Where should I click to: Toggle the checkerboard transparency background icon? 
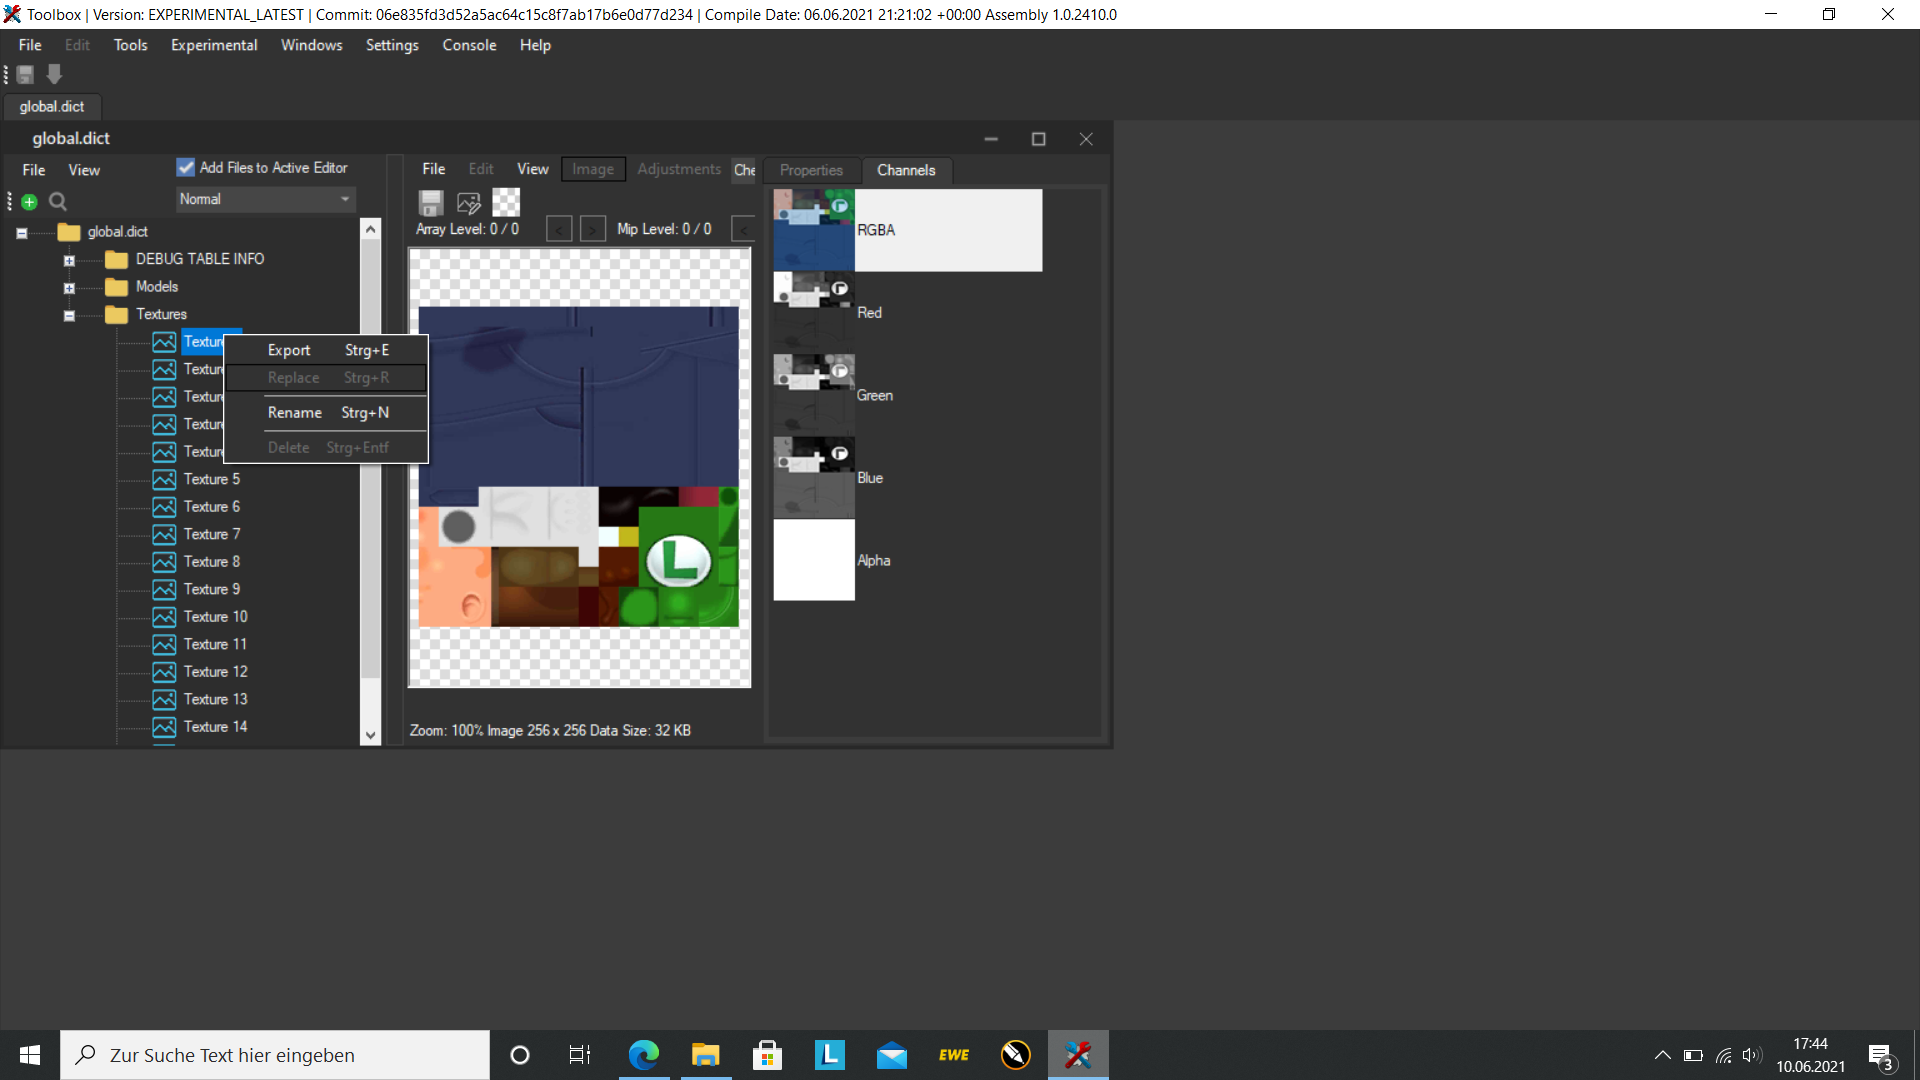tap(506, 202)
